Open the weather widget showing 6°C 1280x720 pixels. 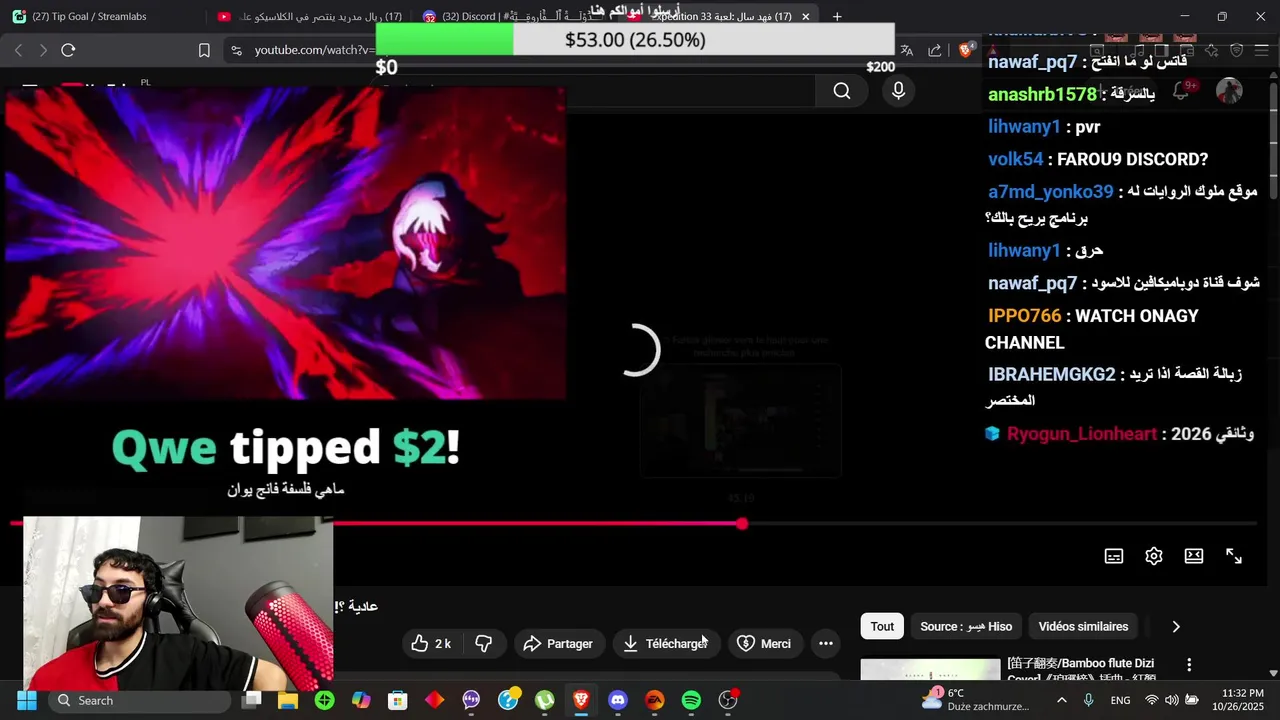point(974,700)
